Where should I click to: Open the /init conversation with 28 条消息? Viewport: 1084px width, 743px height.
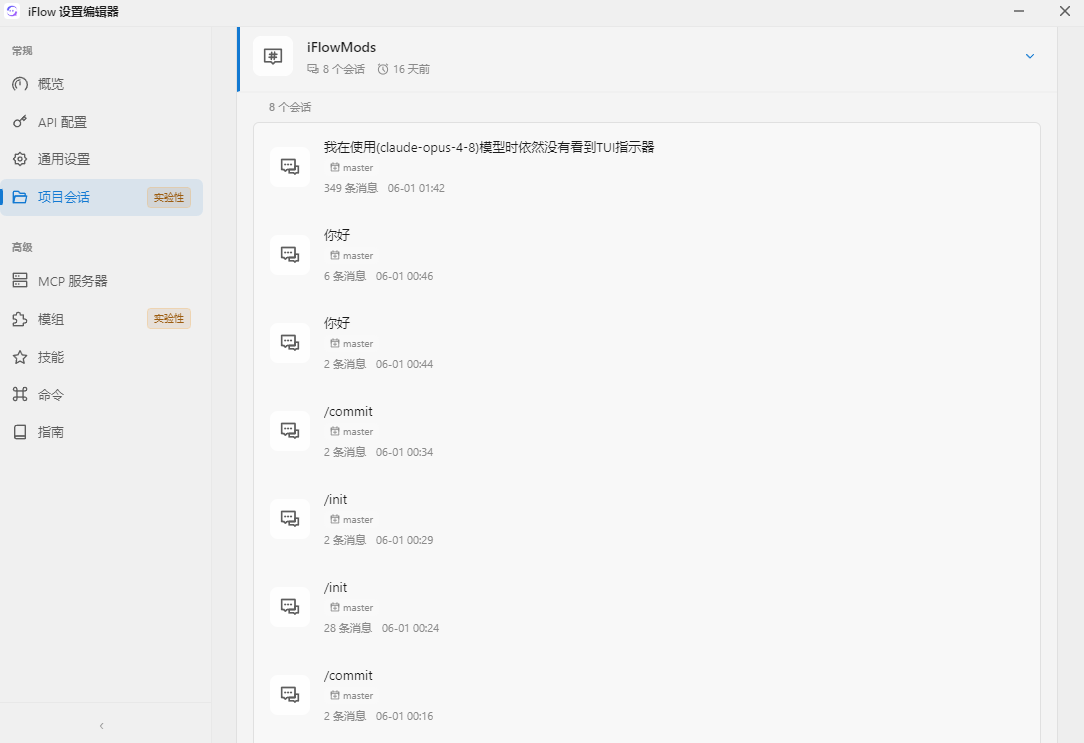pyautogui.click(x=646, y=606)
